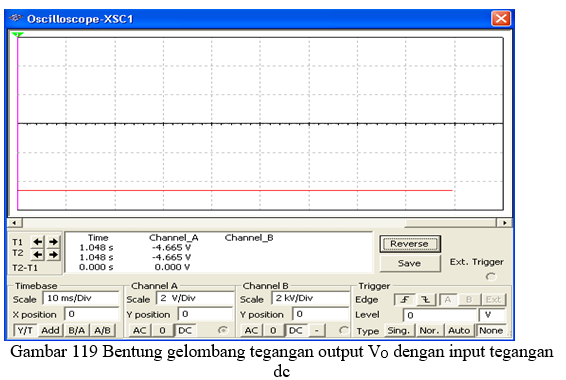Click the Oscilloscope-XSC1 title icon
Screen dimensions: 566x380
(16, 18)
